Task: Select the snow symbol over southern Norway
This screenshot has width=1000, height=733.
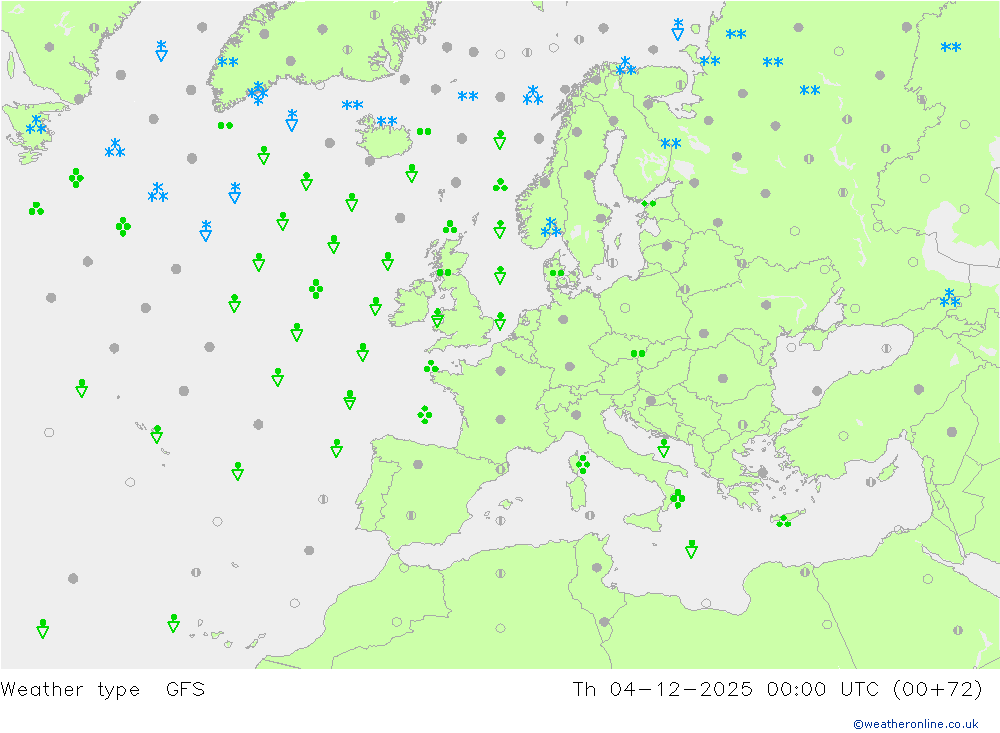Action: point(551,226)
